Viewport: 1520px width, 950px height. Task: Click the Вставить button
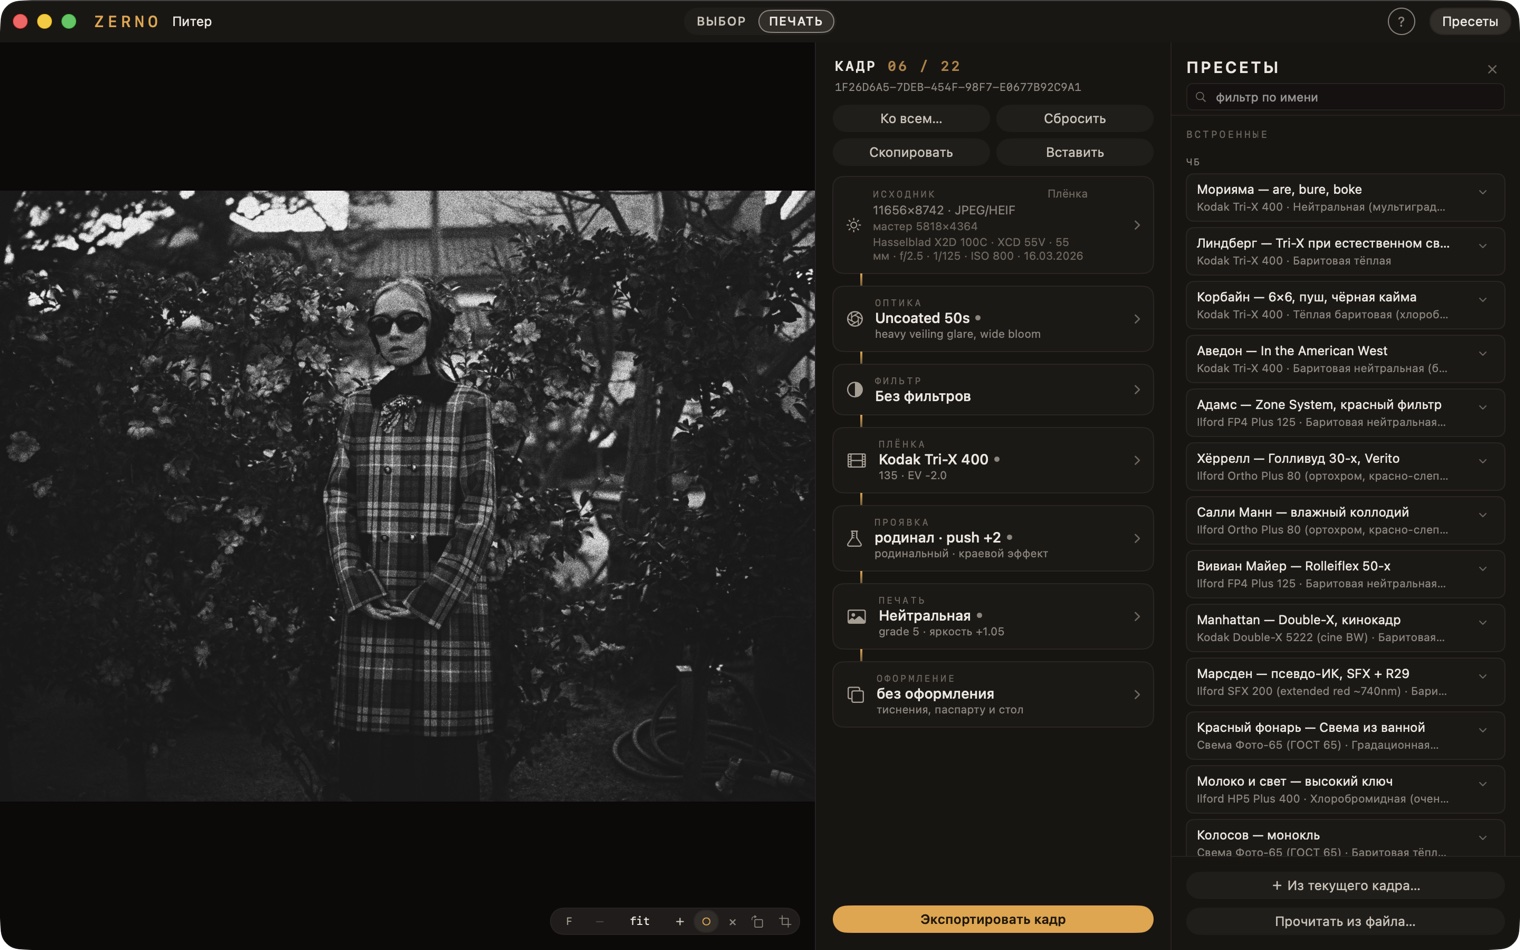(1075, 152)
